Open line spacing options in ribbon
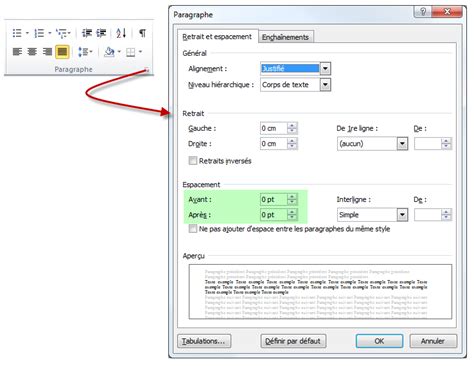474x366 pixels. [x=85, y=52]
